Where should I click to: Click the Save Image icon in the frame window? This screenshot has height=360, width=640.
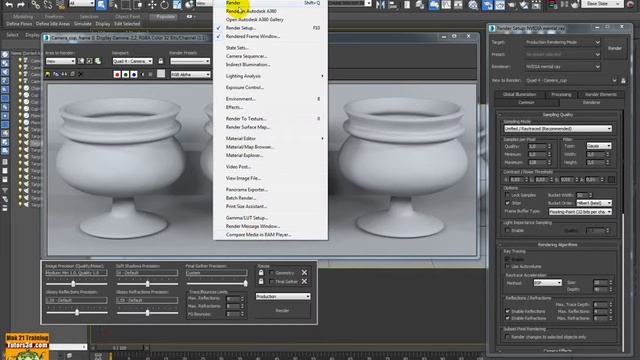pos(48,74)
